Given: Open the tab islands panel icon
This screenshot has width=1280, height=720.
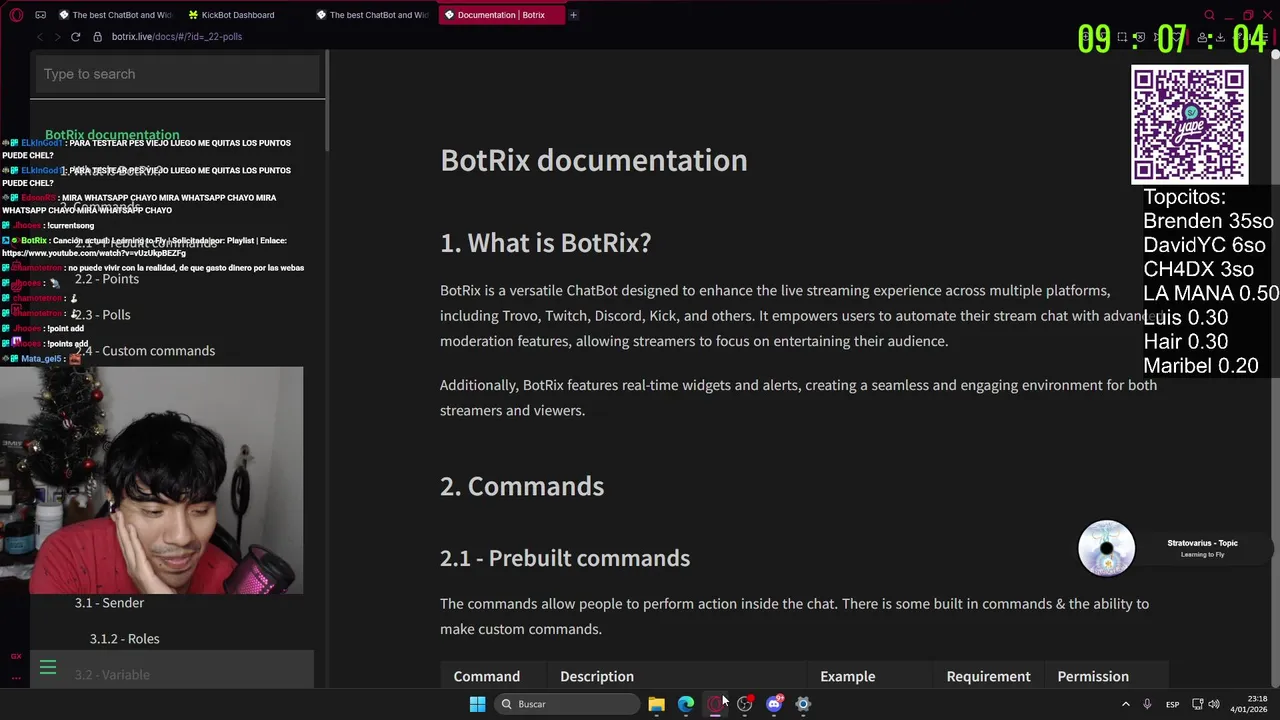Looking at the screenshot, I should click(40, 15).
